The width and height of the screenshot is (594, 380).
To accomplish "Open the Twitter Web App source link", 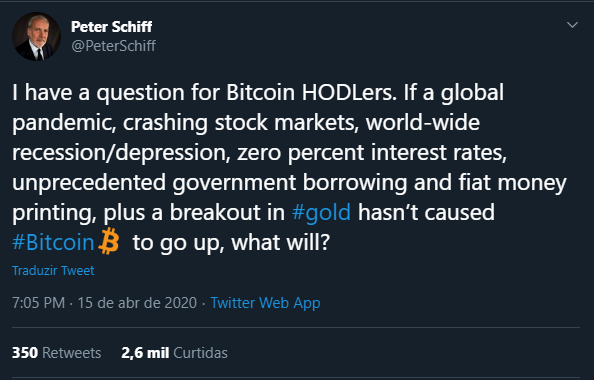I will point(265,303).
